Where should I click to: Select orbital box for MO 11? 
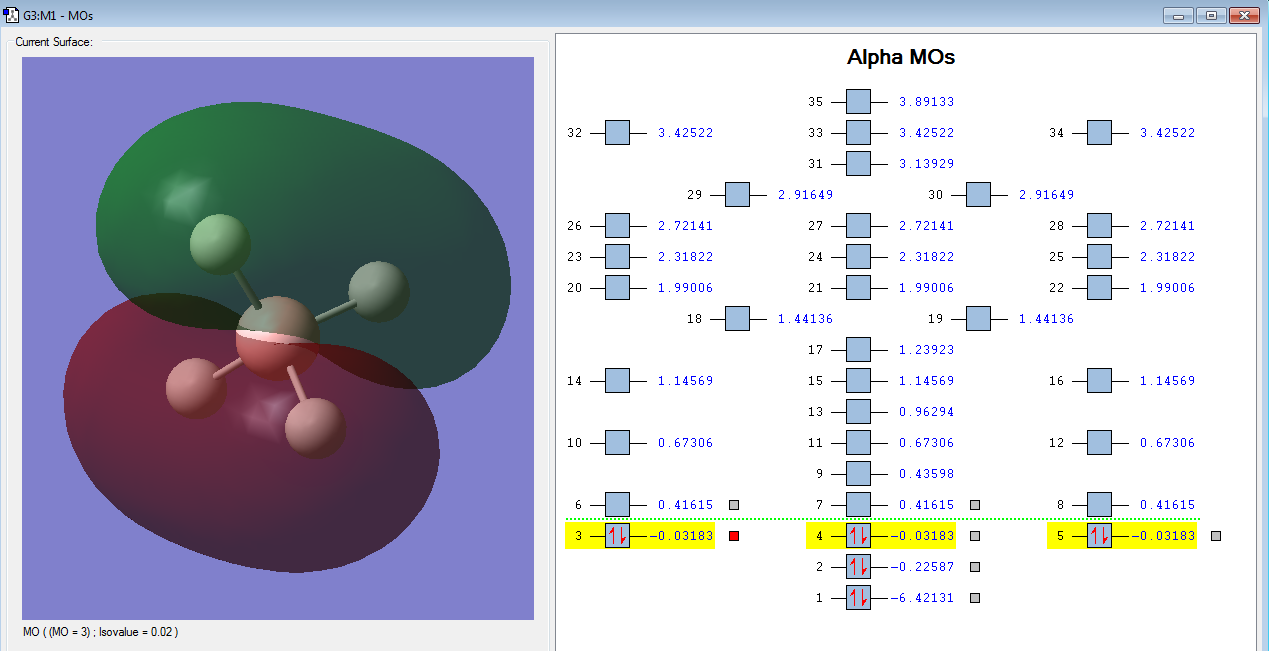click(858, 443)
